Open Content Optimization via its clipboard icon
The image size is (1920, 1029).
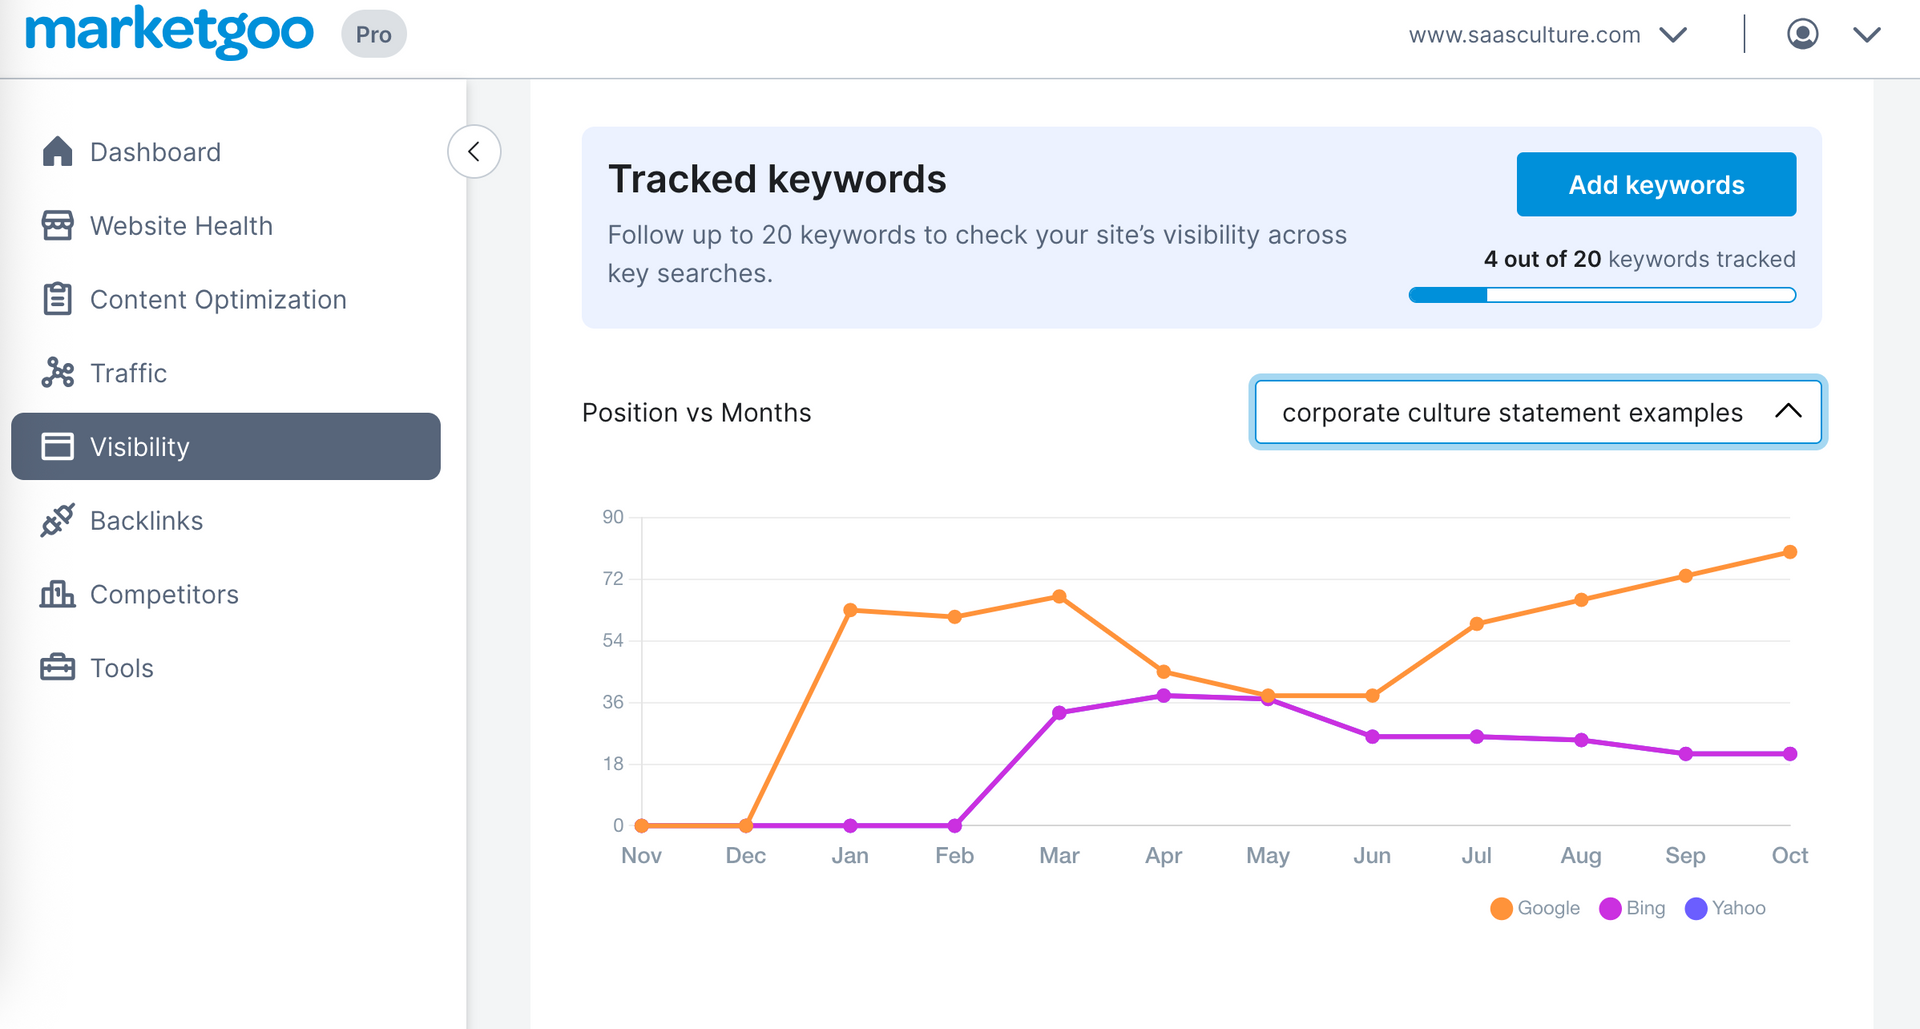58,298
